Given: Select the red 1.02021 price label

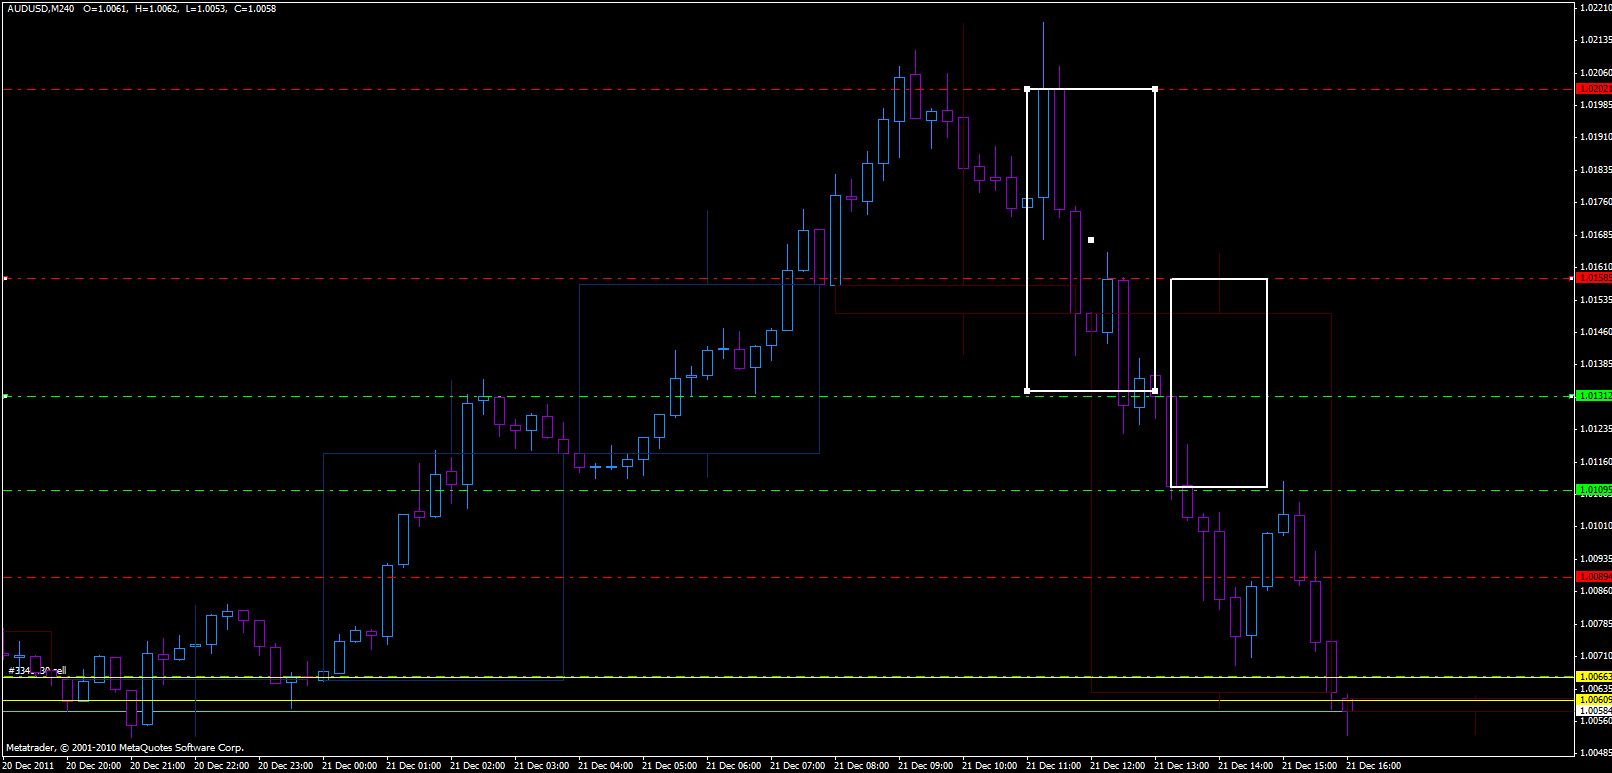Looking at the screenshot, I should pos(1594,89).
